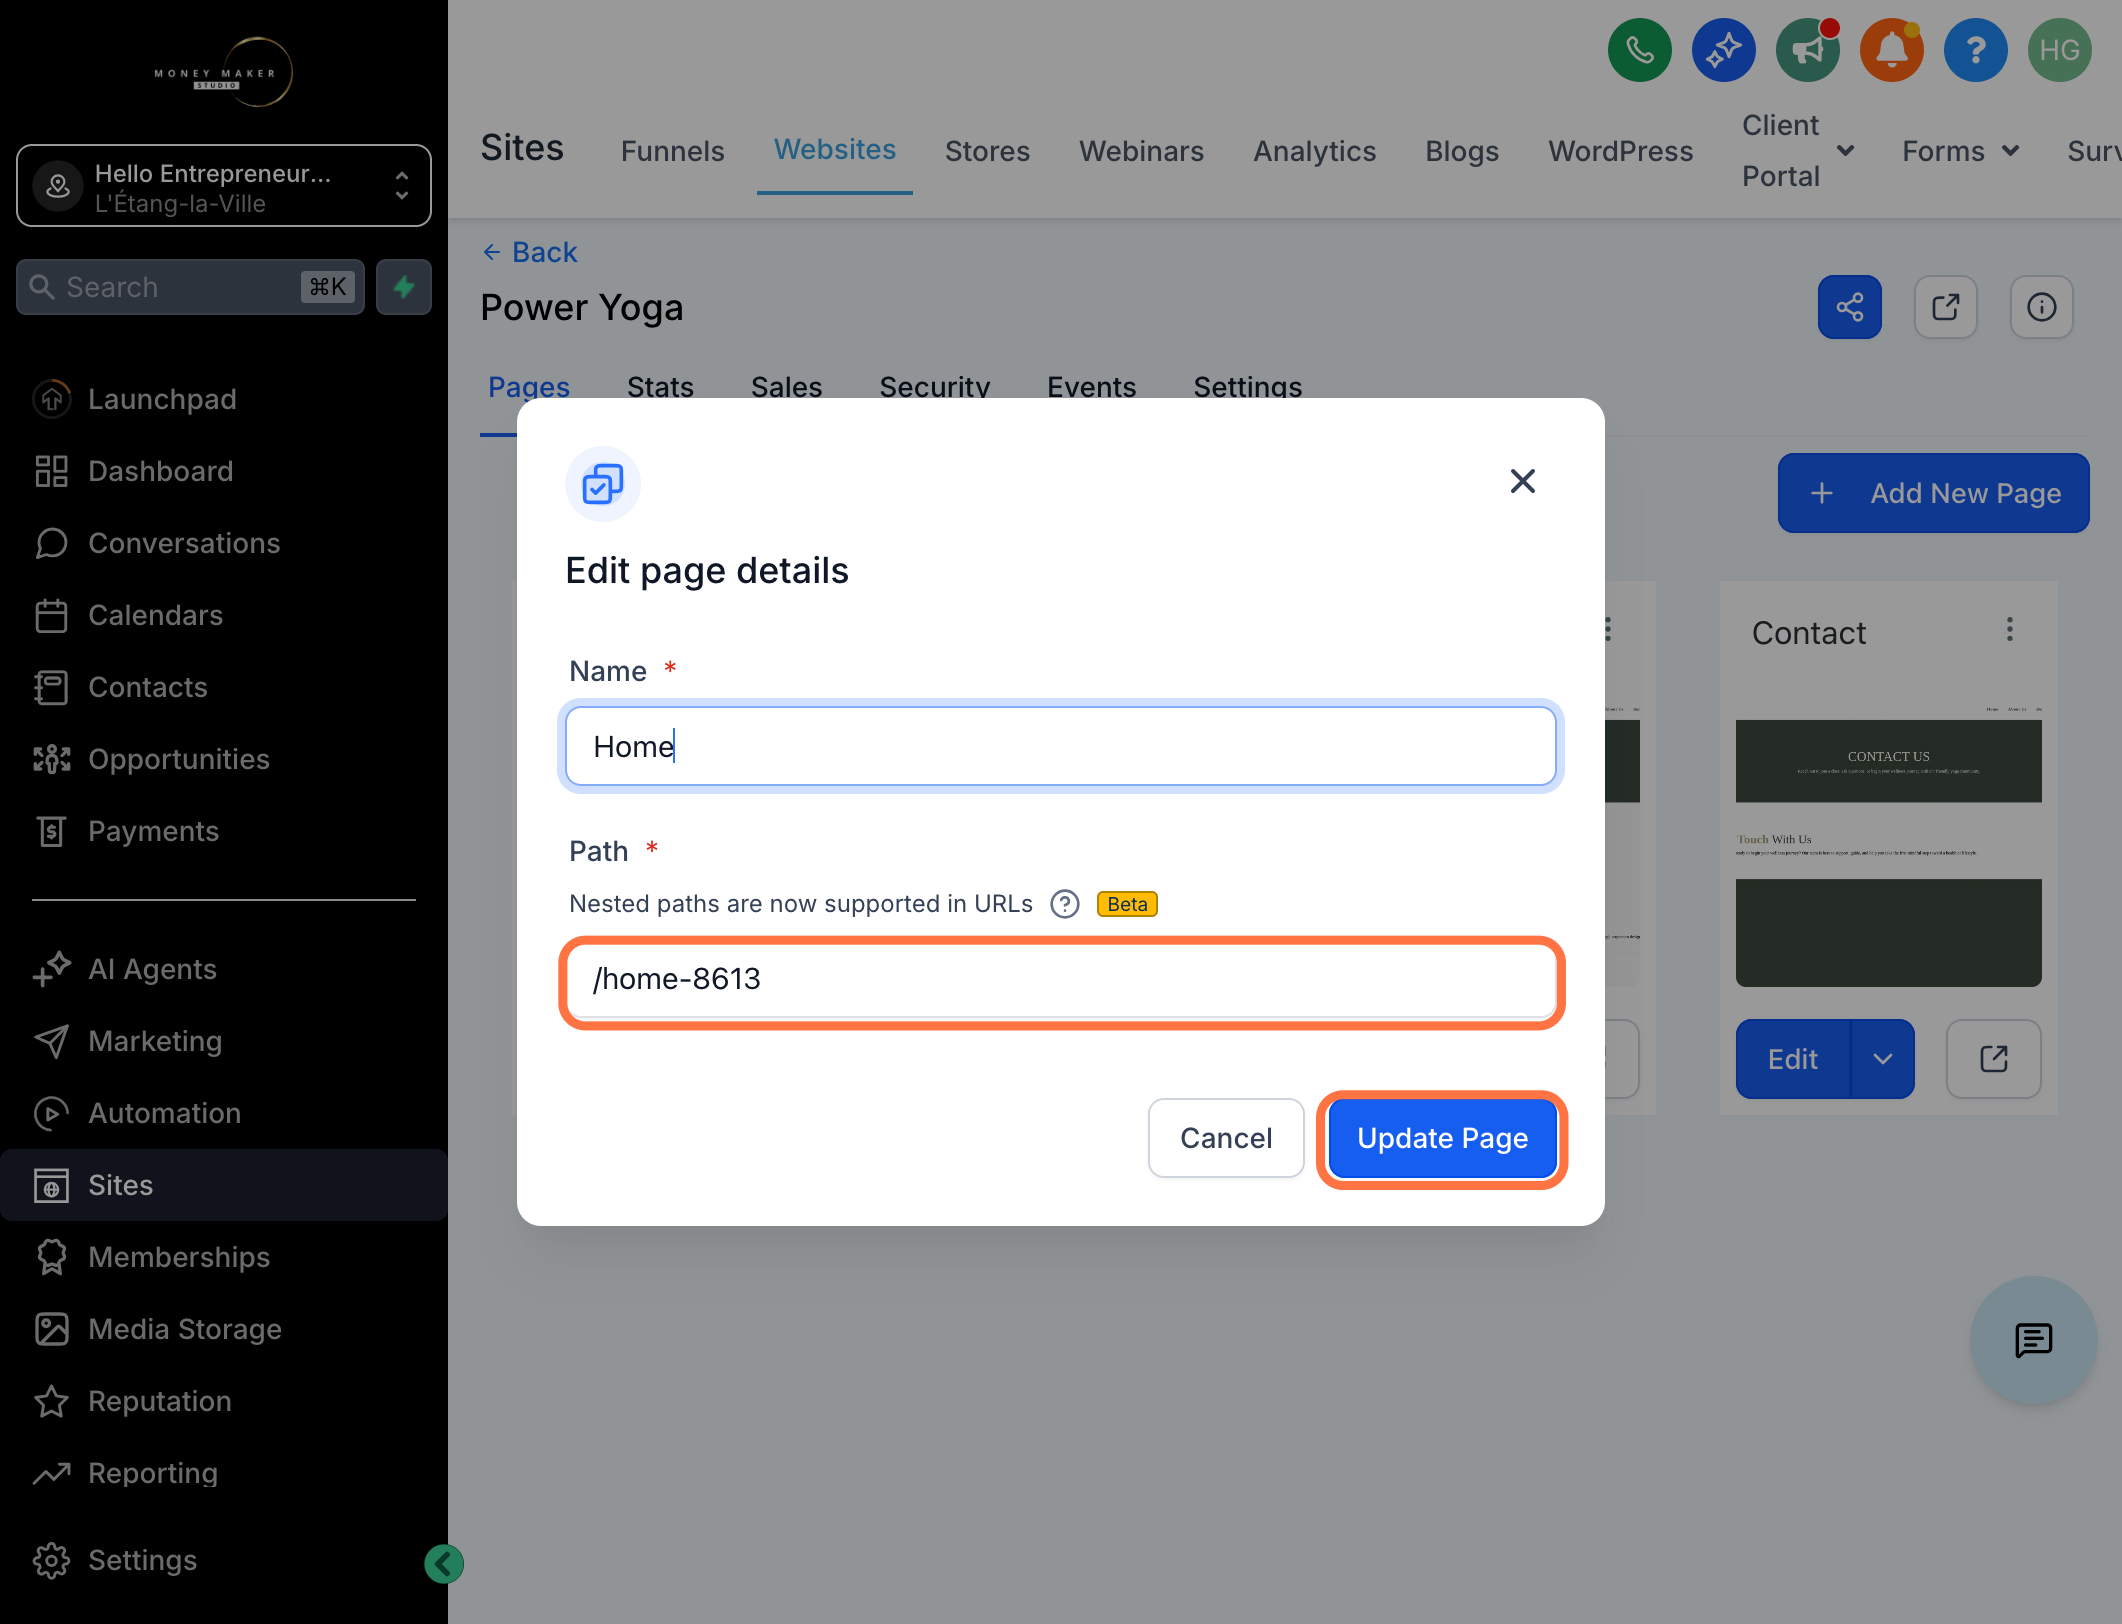Open the Contact page preview link icon
2122x1624 pixels.
[x=1993, y=1059]
